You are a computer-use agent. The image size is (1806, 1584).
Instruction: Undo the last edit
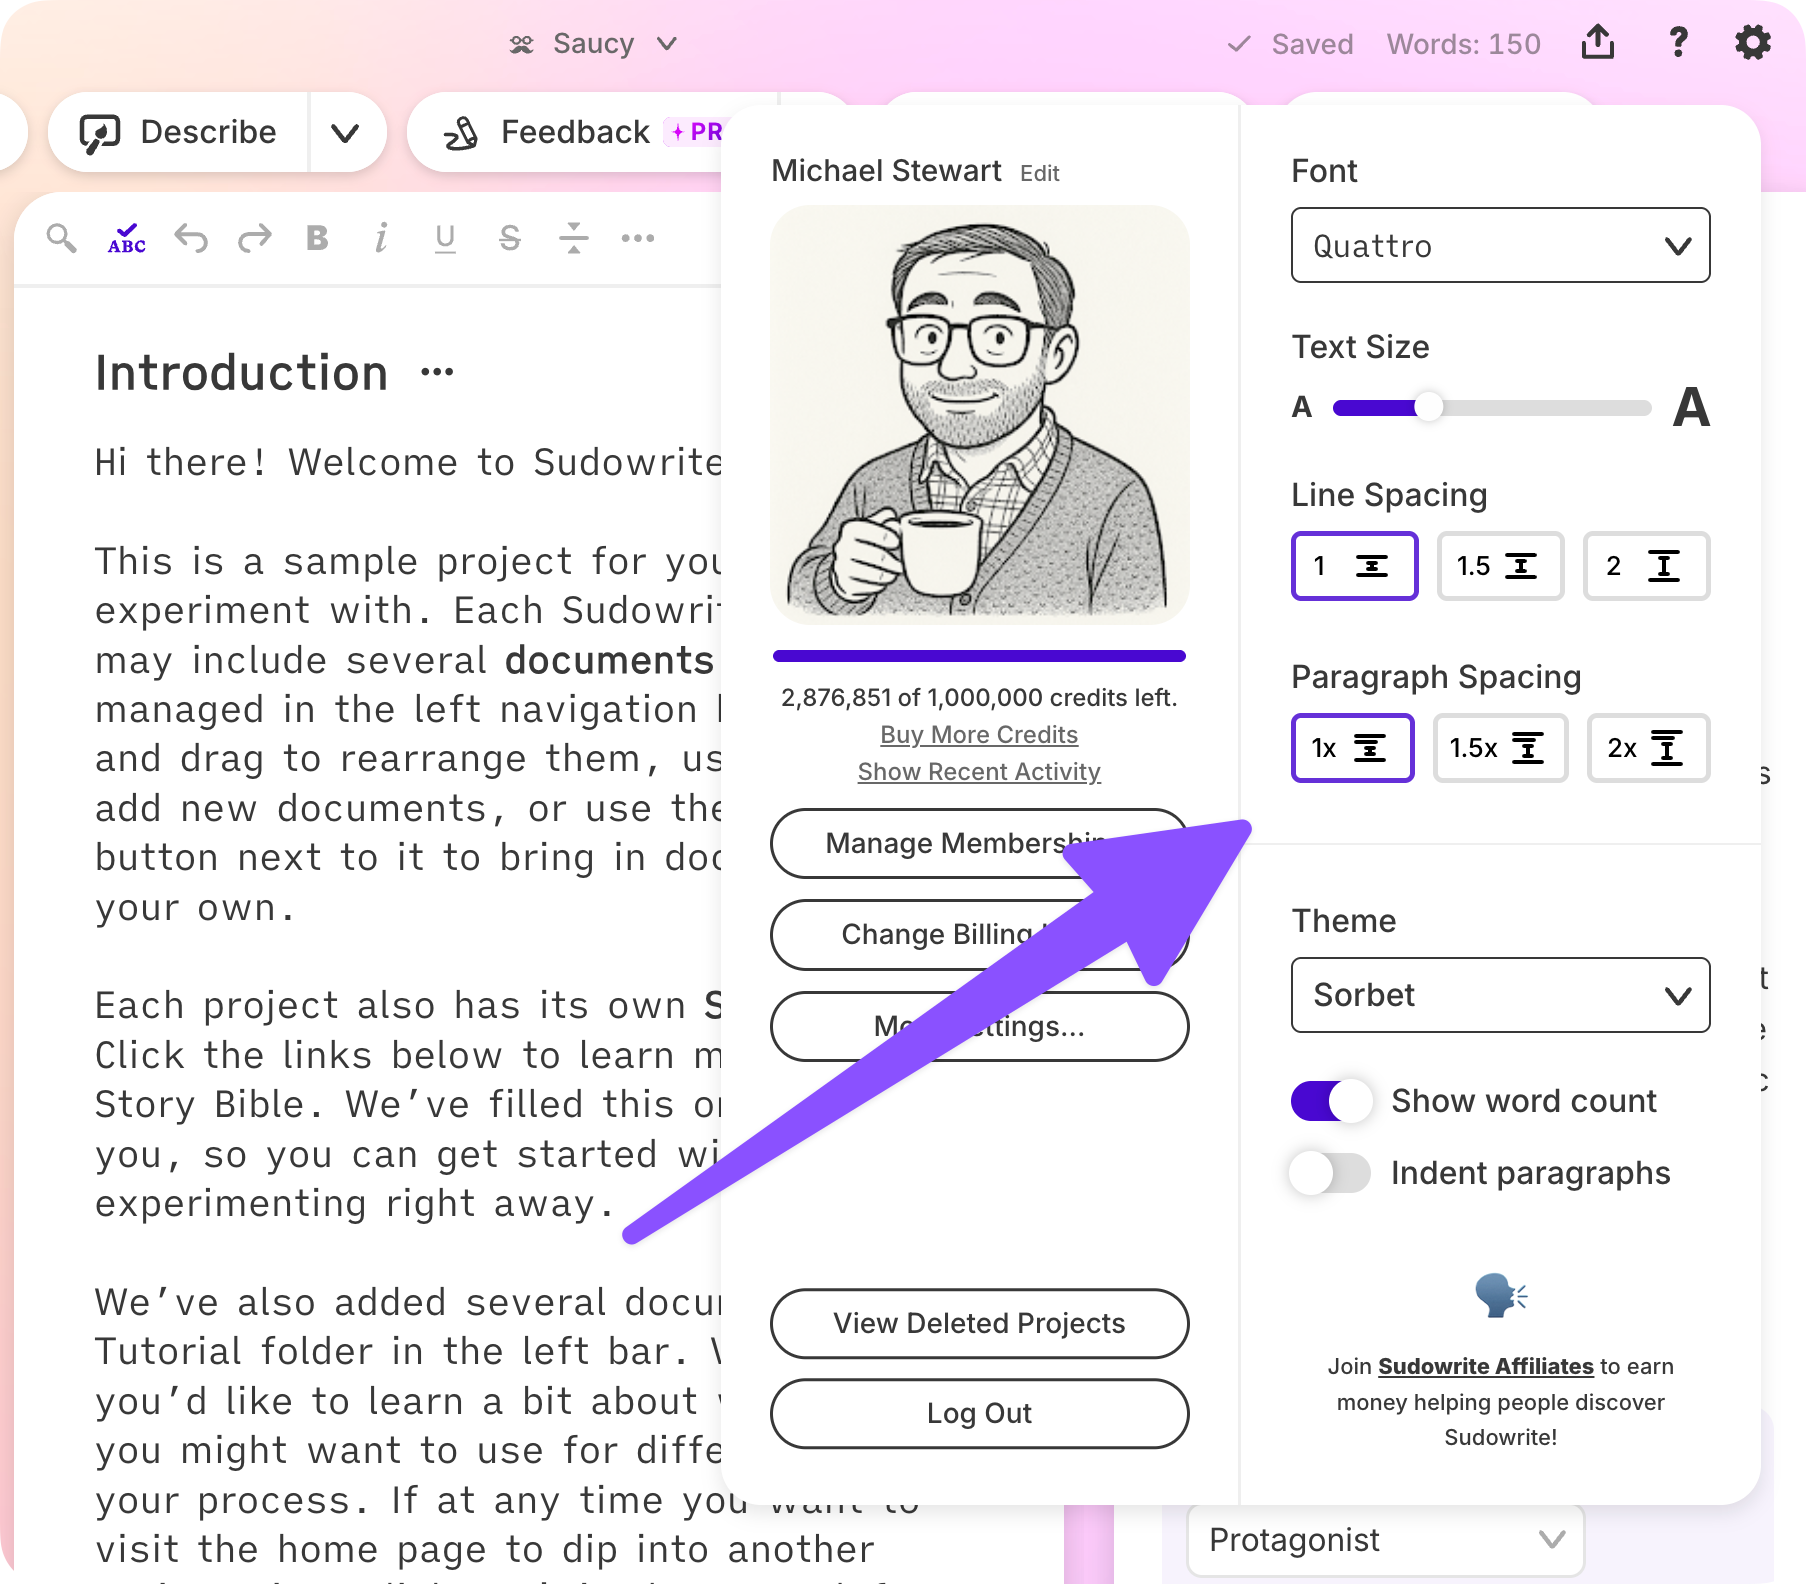coord(191,238)
